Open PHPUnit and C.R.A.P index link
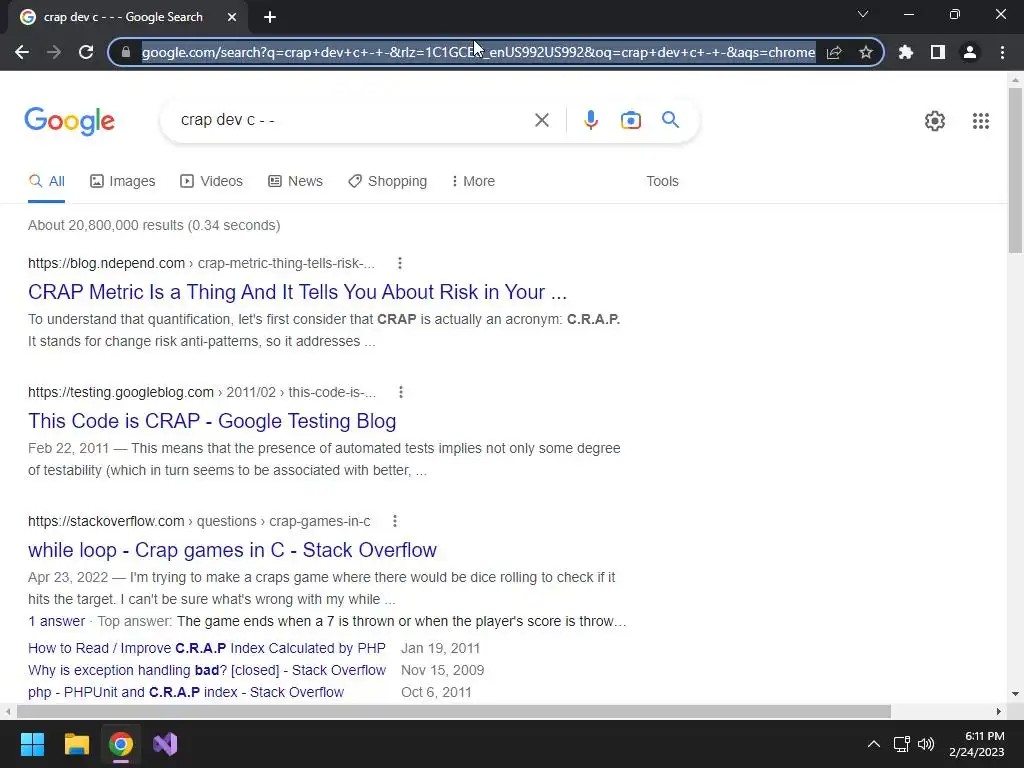This screenshot has width=1024, height=768. (x=186, y=692)
